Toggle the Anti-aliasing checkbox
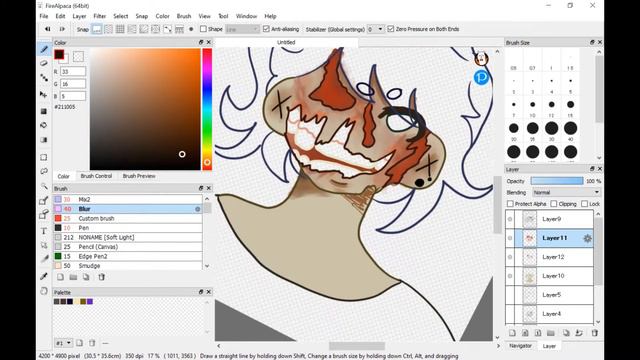640x360 pixels. (266, 29)
